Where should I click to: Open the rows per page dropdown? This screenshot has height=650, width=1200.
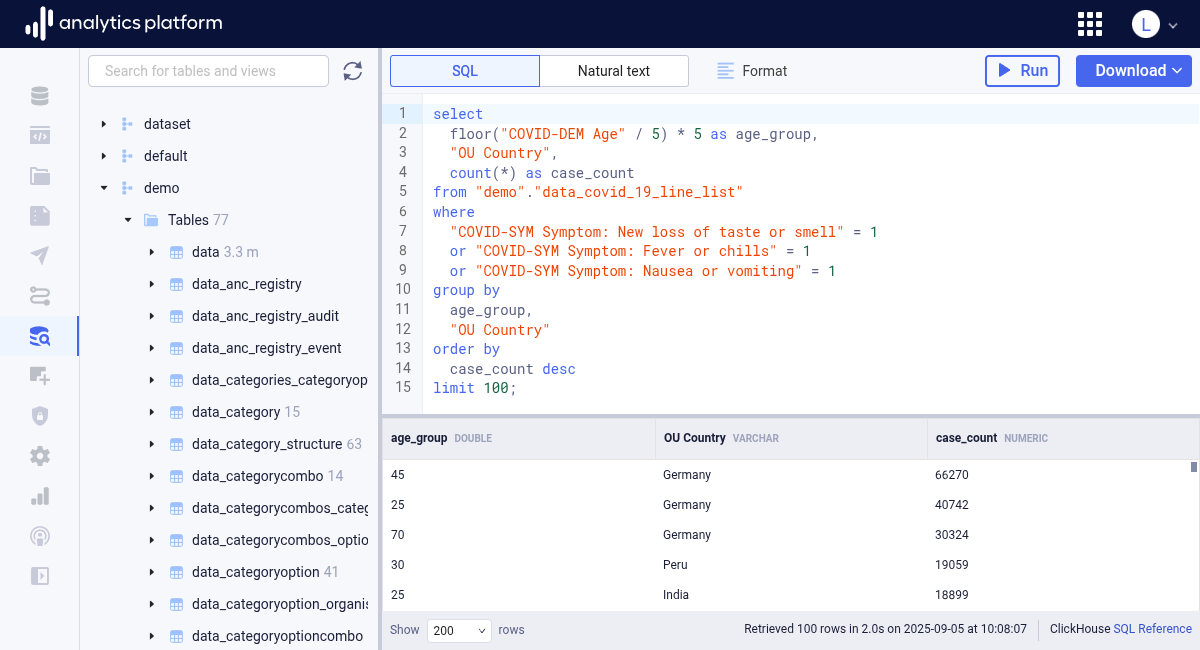[x=459, y=630]
